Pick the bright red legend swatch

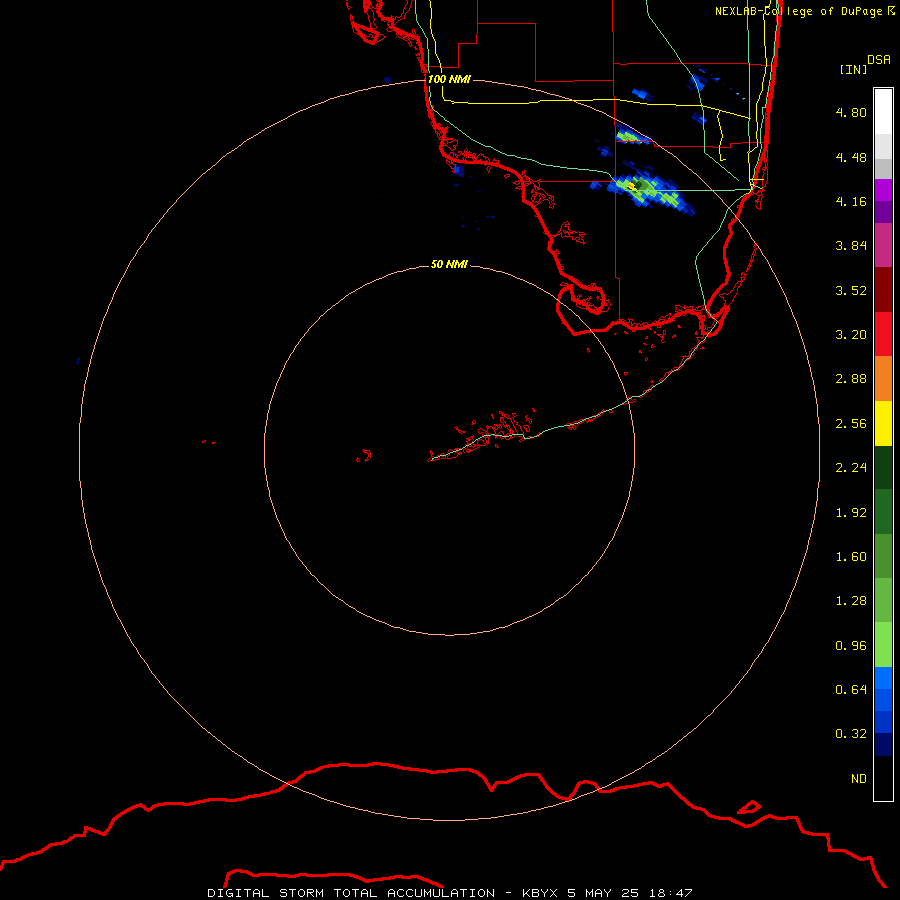coord(883,333)
